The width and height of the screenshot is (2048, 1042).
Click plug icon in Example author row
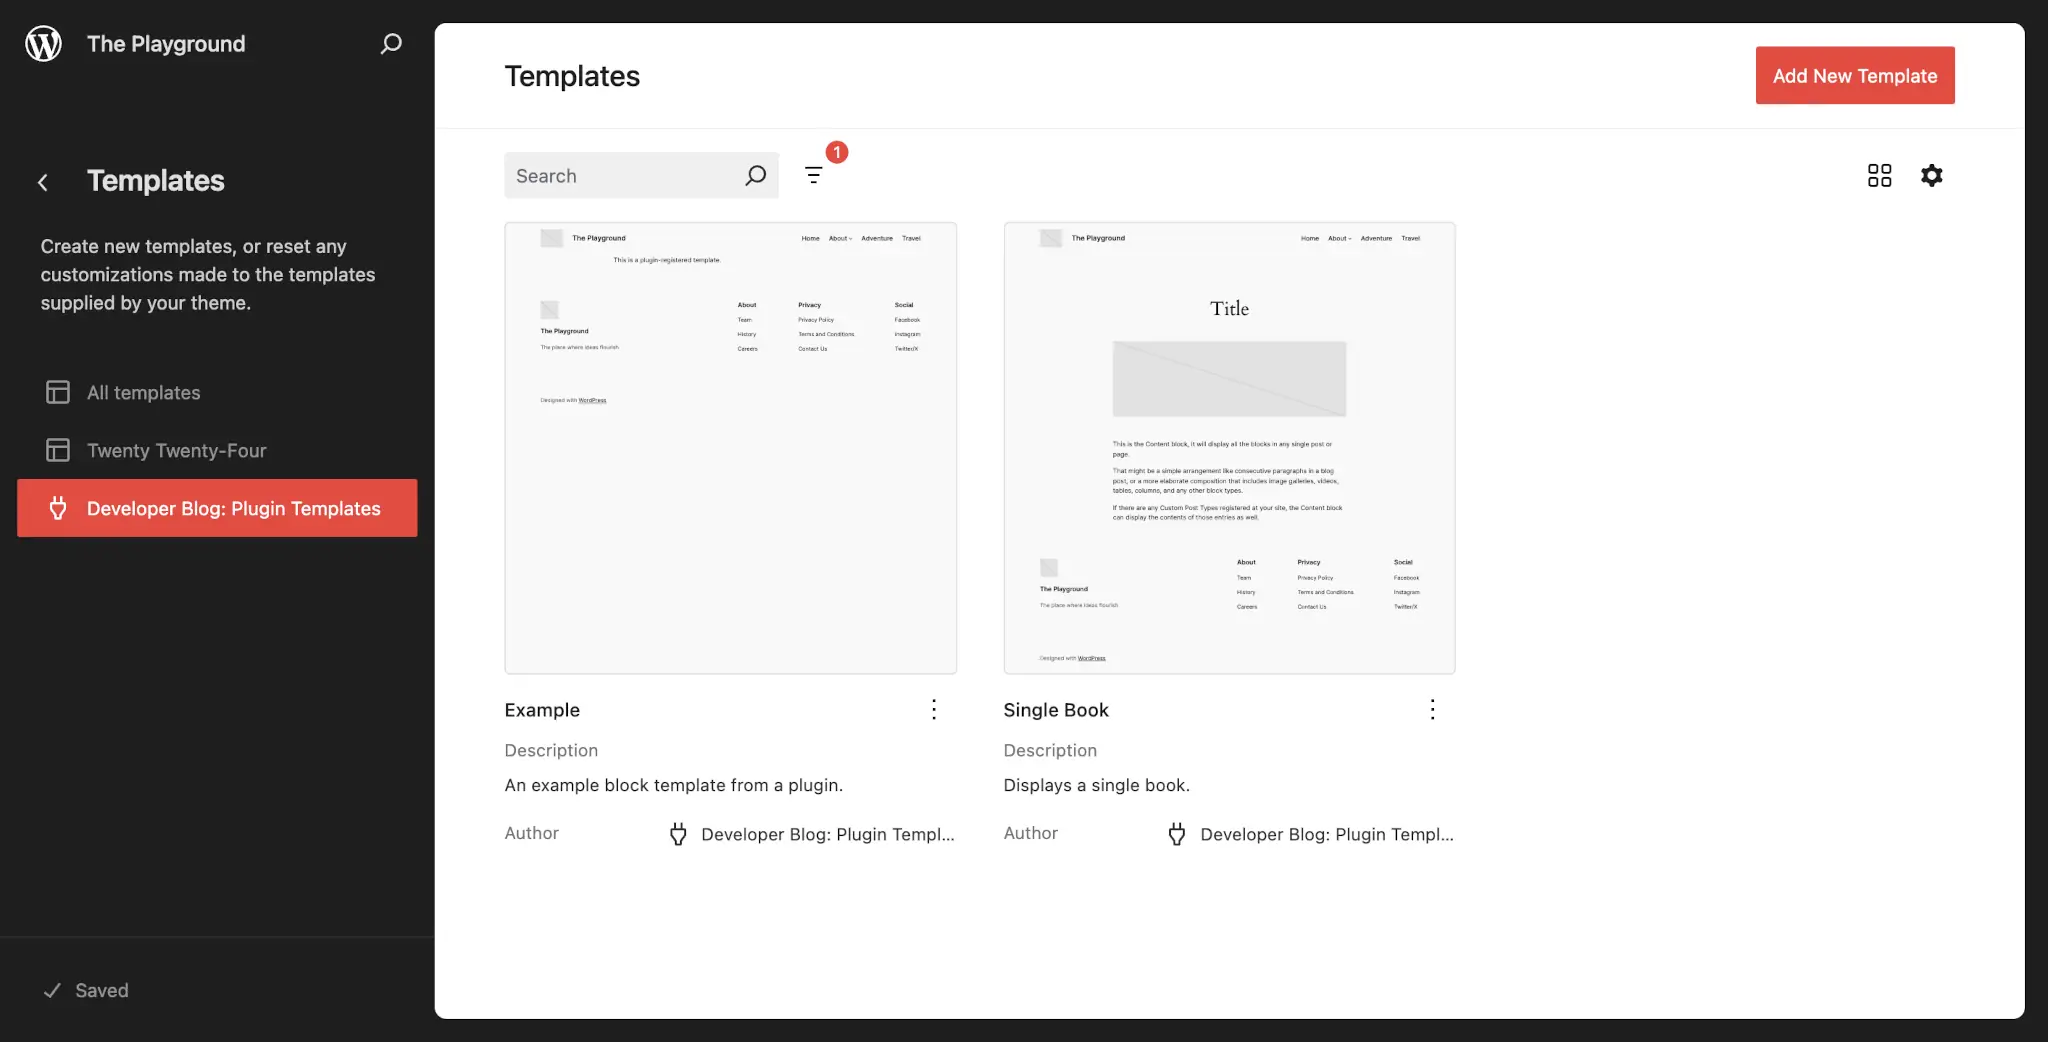[x=678, y=834]
